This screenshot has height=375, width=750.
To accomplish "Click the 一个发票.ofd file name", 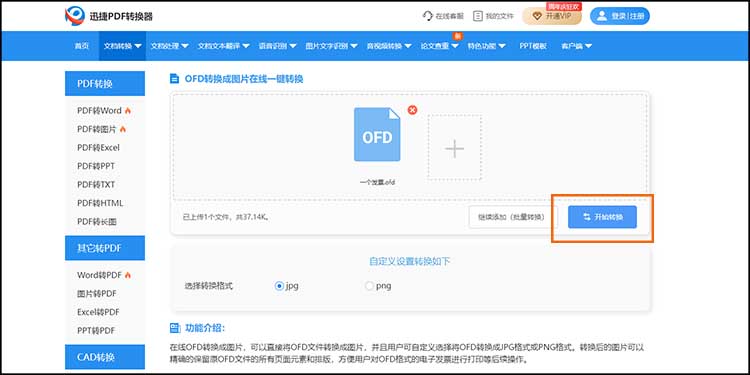I will [378, 182].
